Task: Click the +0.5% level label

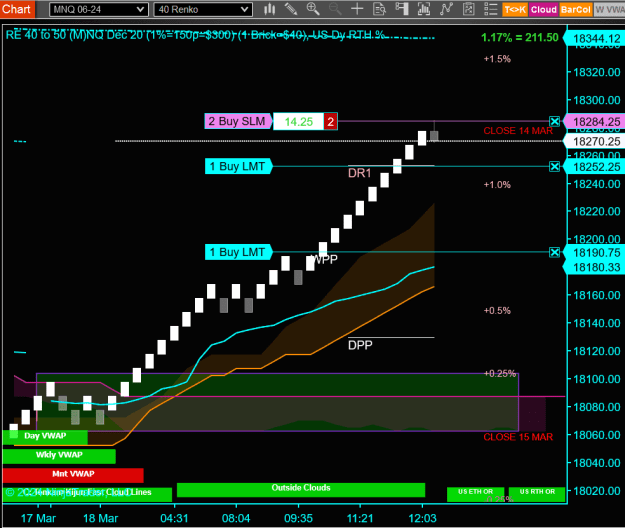Action: [x=497, y=310]
